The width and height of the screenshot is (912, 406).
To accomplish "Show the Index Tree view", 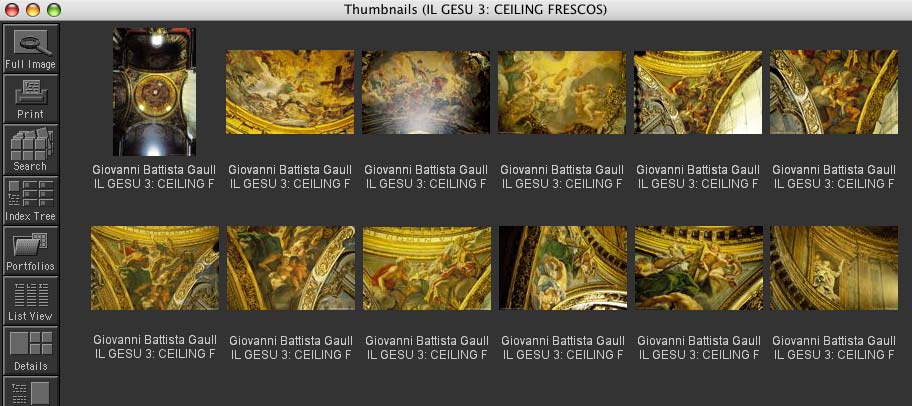I will (30, 201).
